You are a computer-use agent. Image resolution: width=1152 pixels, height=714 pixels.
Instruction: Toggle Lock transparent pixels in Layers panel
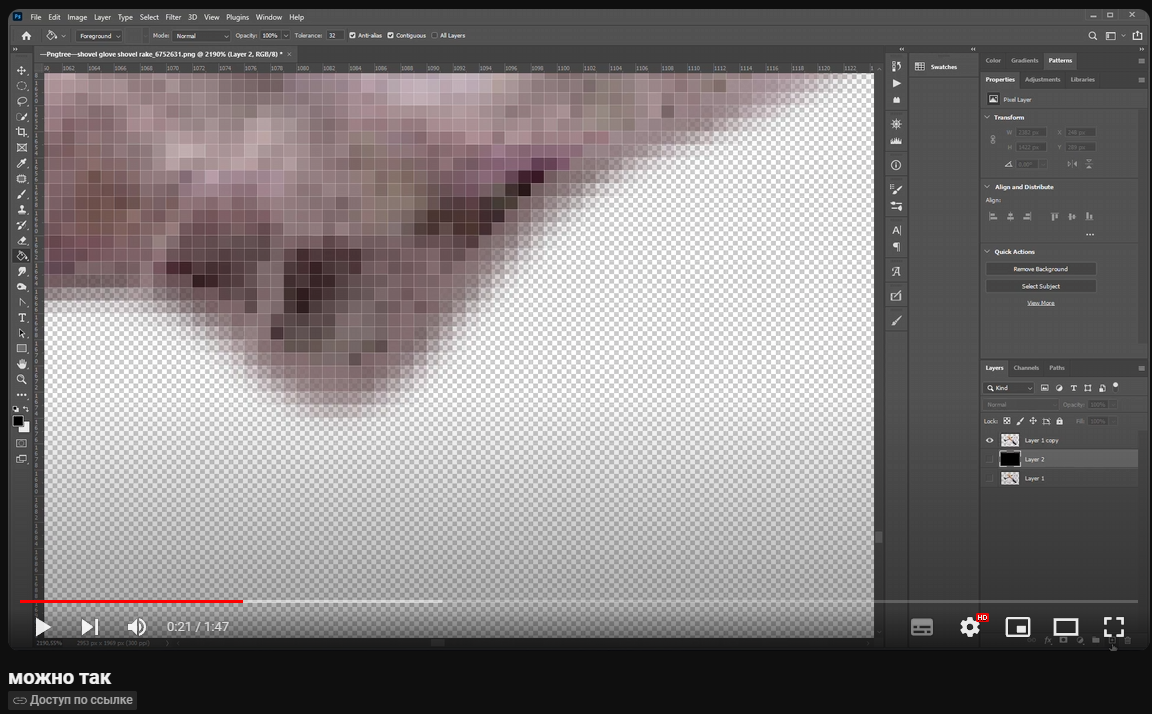tap(1007, 421)
